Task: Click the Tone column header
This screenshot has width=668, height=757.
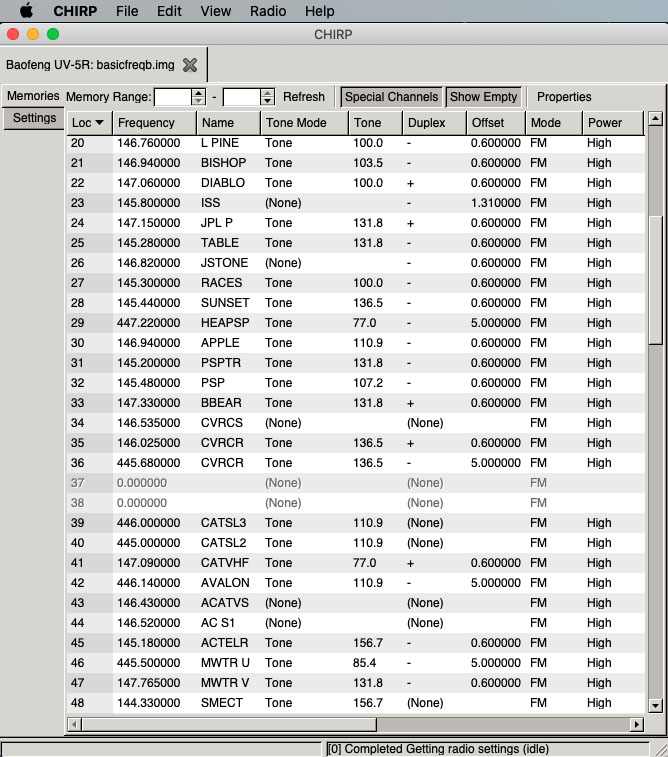Action: 375,123
